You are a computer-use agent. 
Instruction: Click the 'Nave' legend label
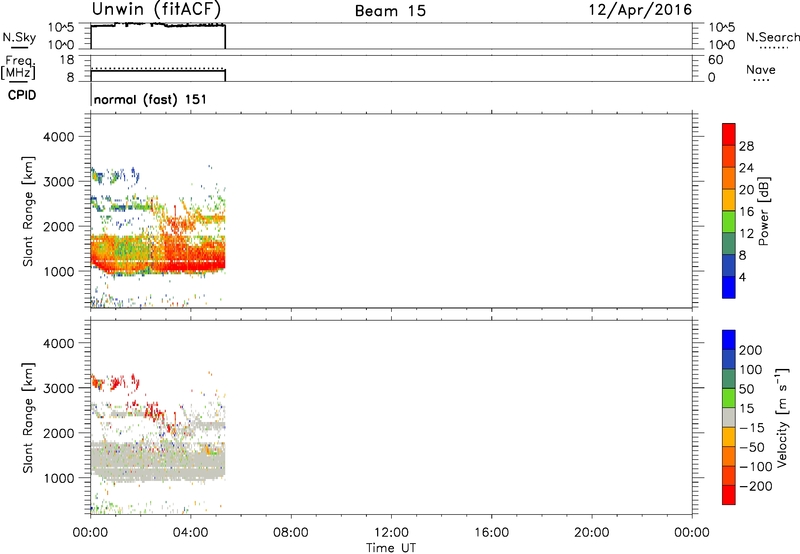(761, 70)
